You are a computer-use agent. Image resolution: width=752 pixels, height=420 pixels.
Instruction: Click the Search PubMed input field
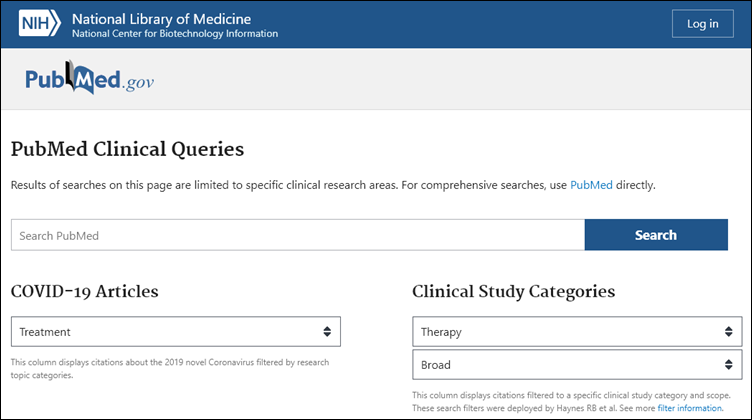click(x=298, y=235)
